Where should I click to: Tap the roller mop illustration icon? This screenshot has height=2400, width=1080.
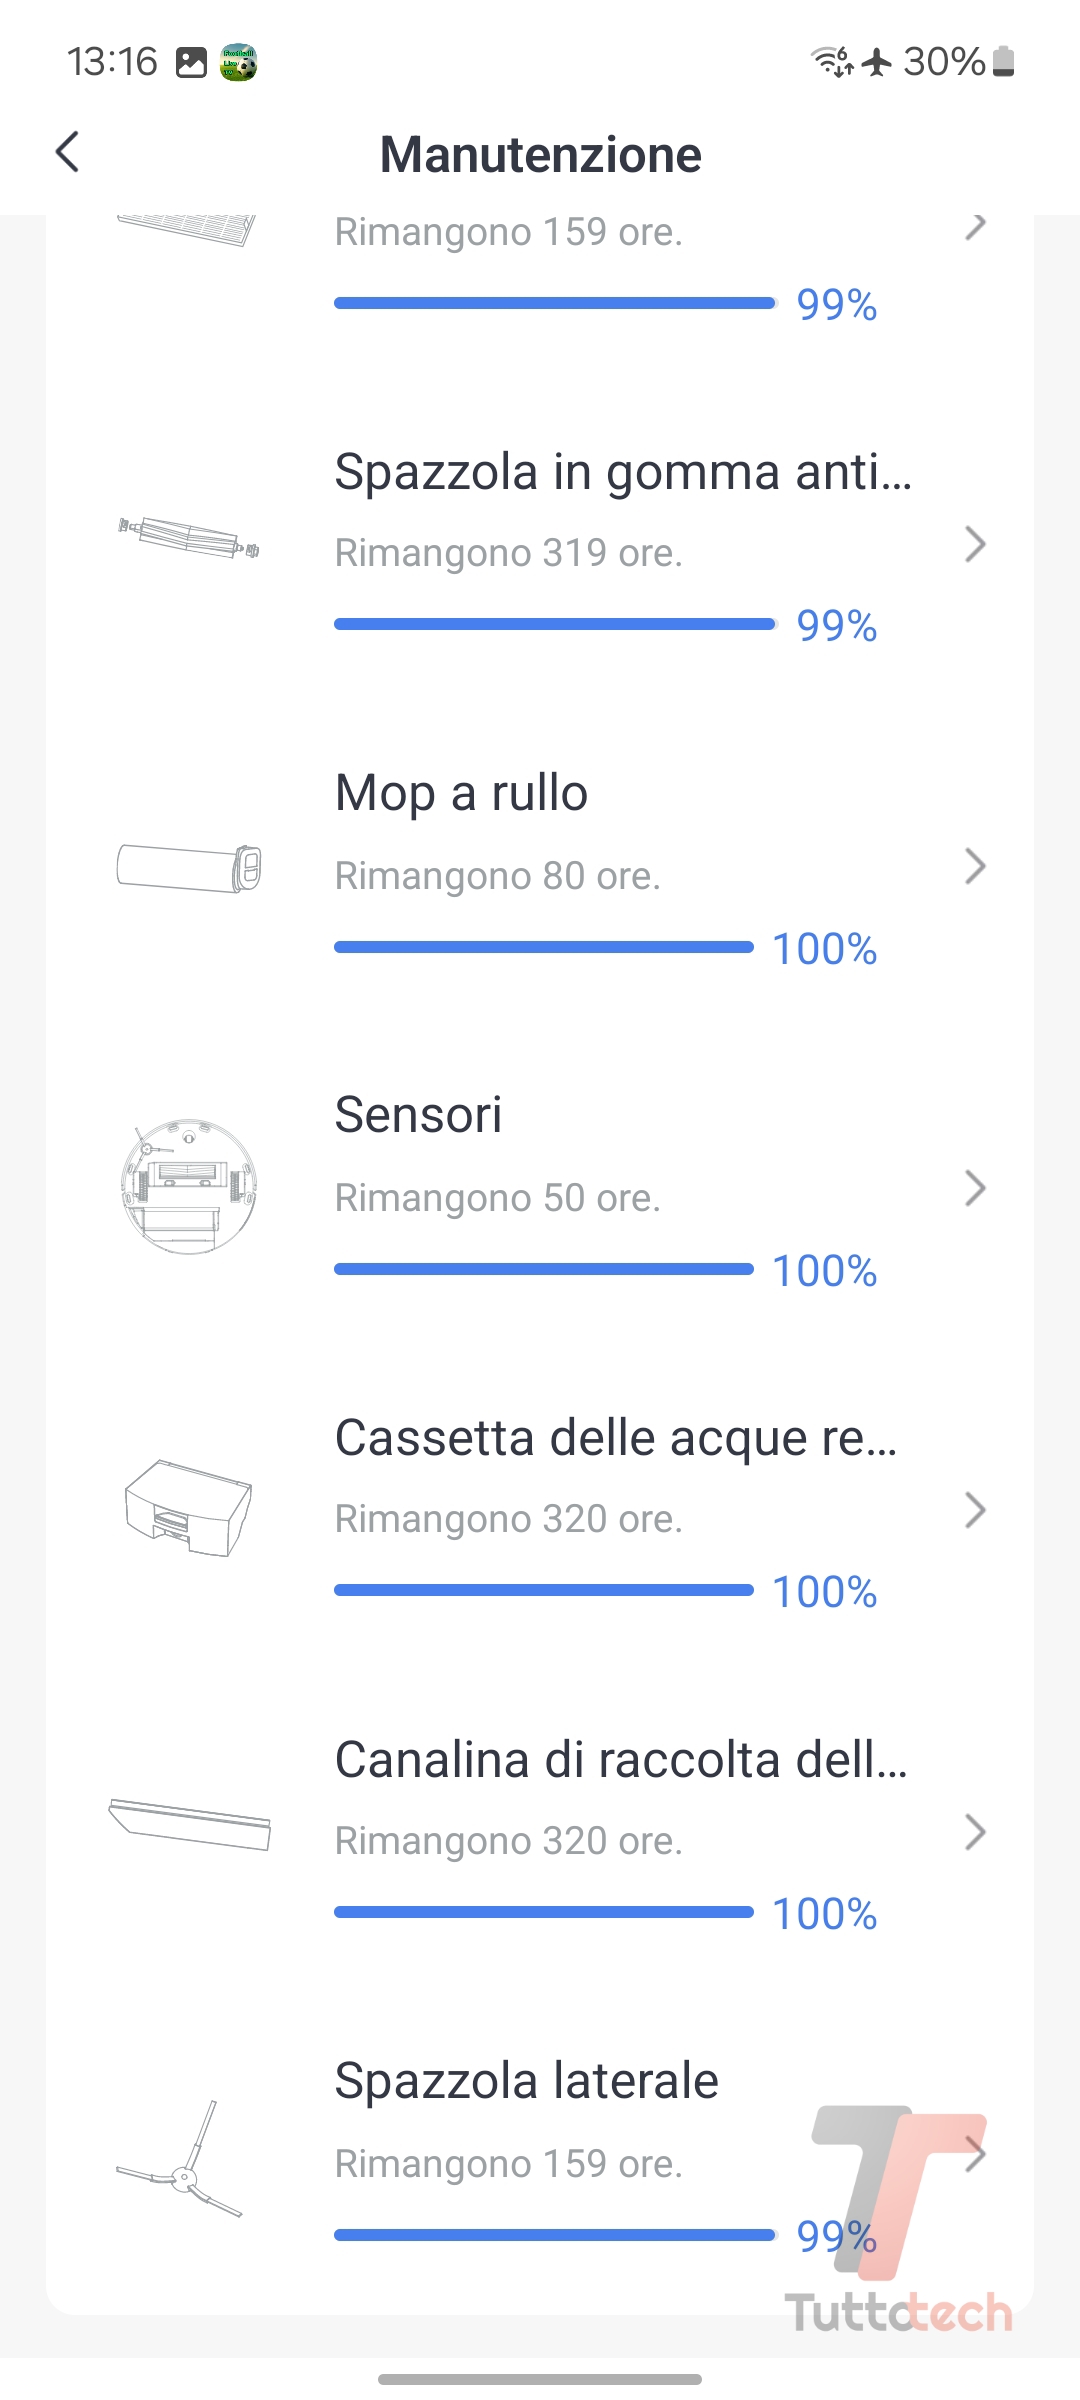189,867
